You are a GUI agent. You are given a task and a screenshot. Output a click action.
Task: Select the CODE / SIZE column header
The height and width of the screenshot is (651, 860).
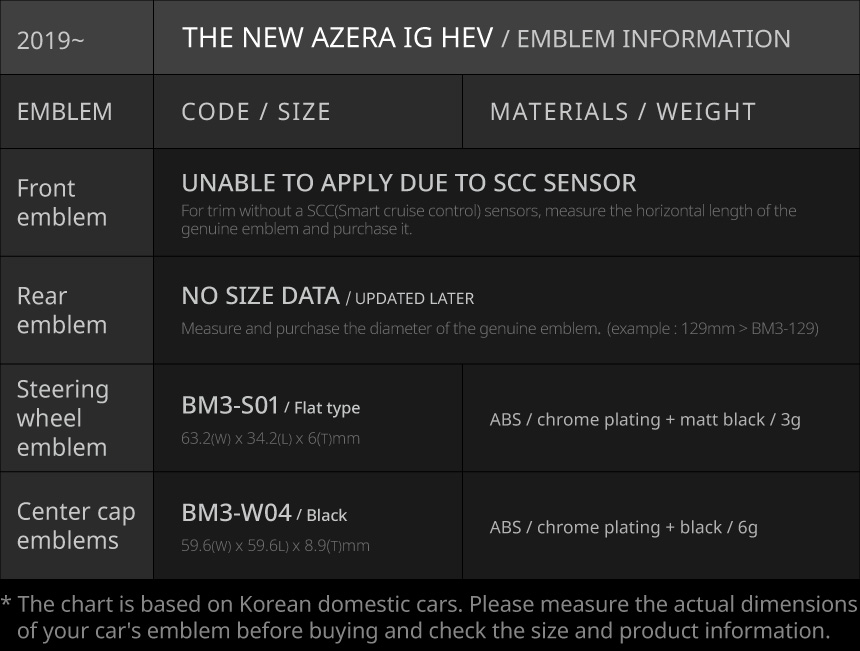pos(256,112)
